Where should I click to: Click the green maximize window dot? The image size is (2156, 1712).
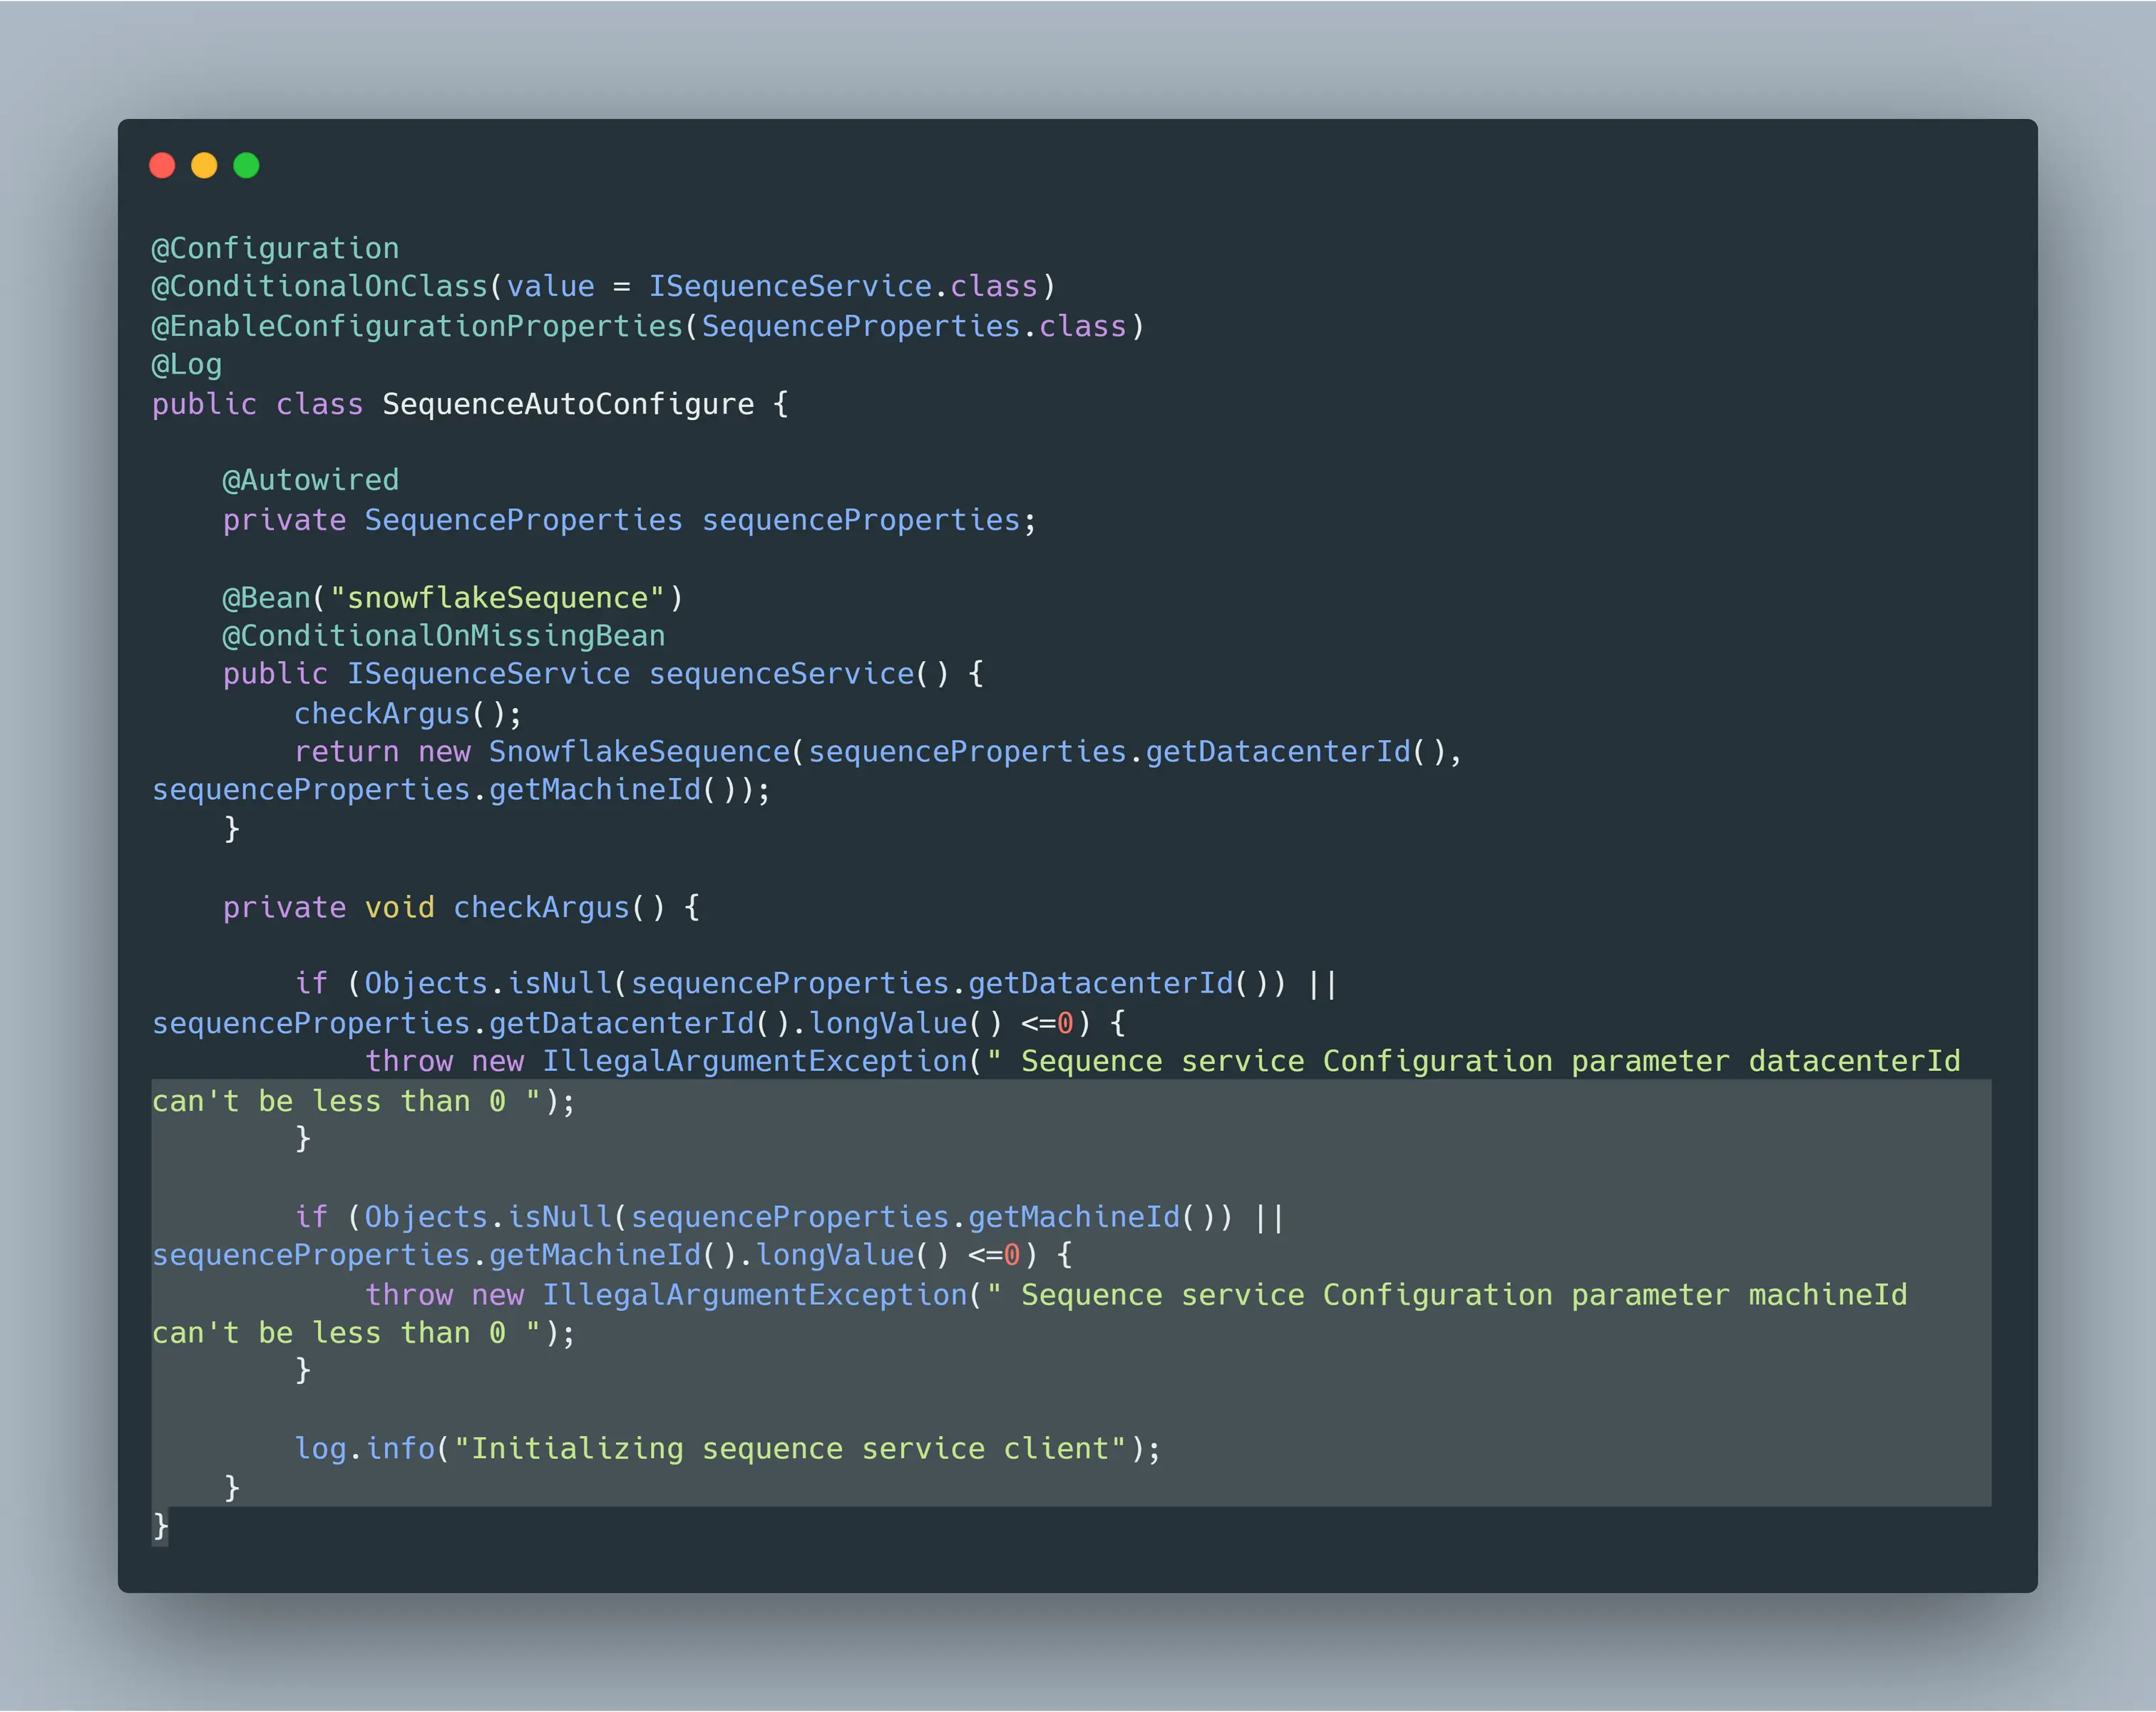tap(246, 165)
